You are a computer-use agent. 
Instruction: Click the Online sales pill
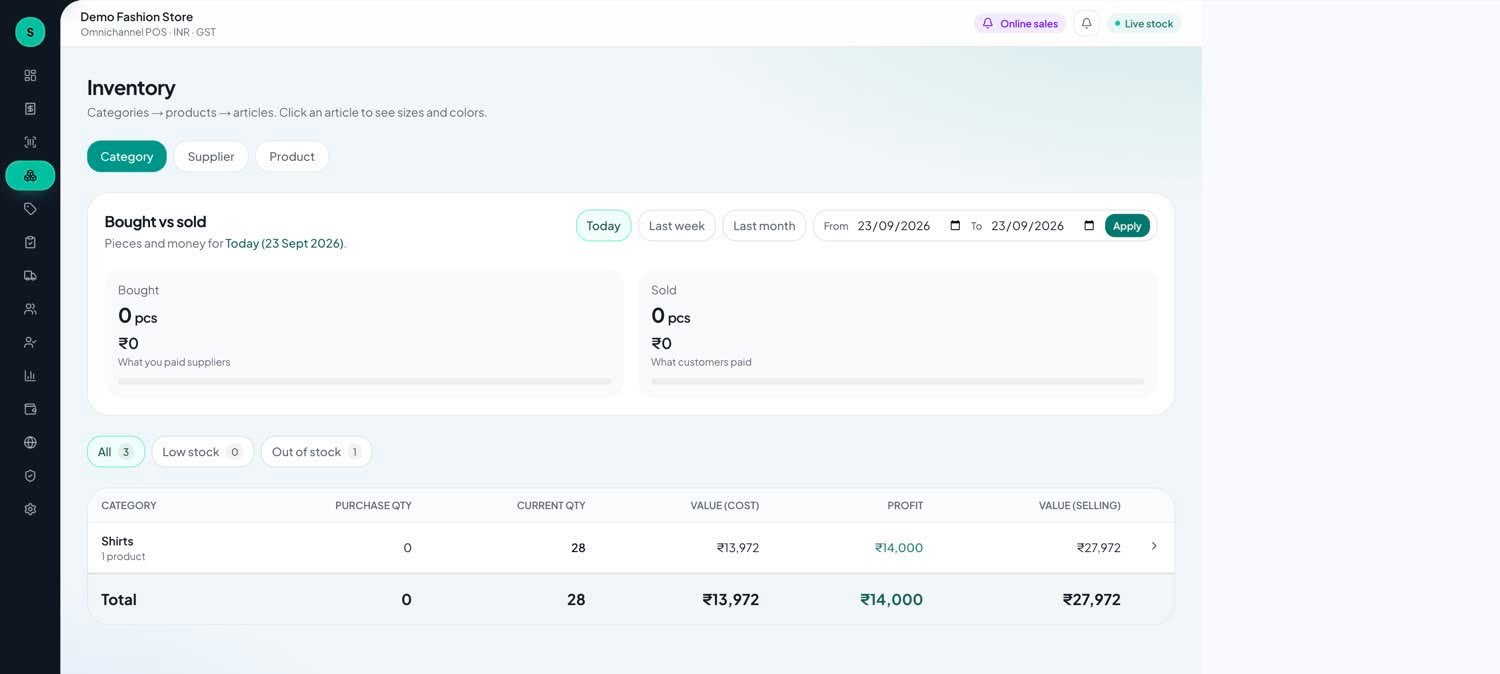1020,23
